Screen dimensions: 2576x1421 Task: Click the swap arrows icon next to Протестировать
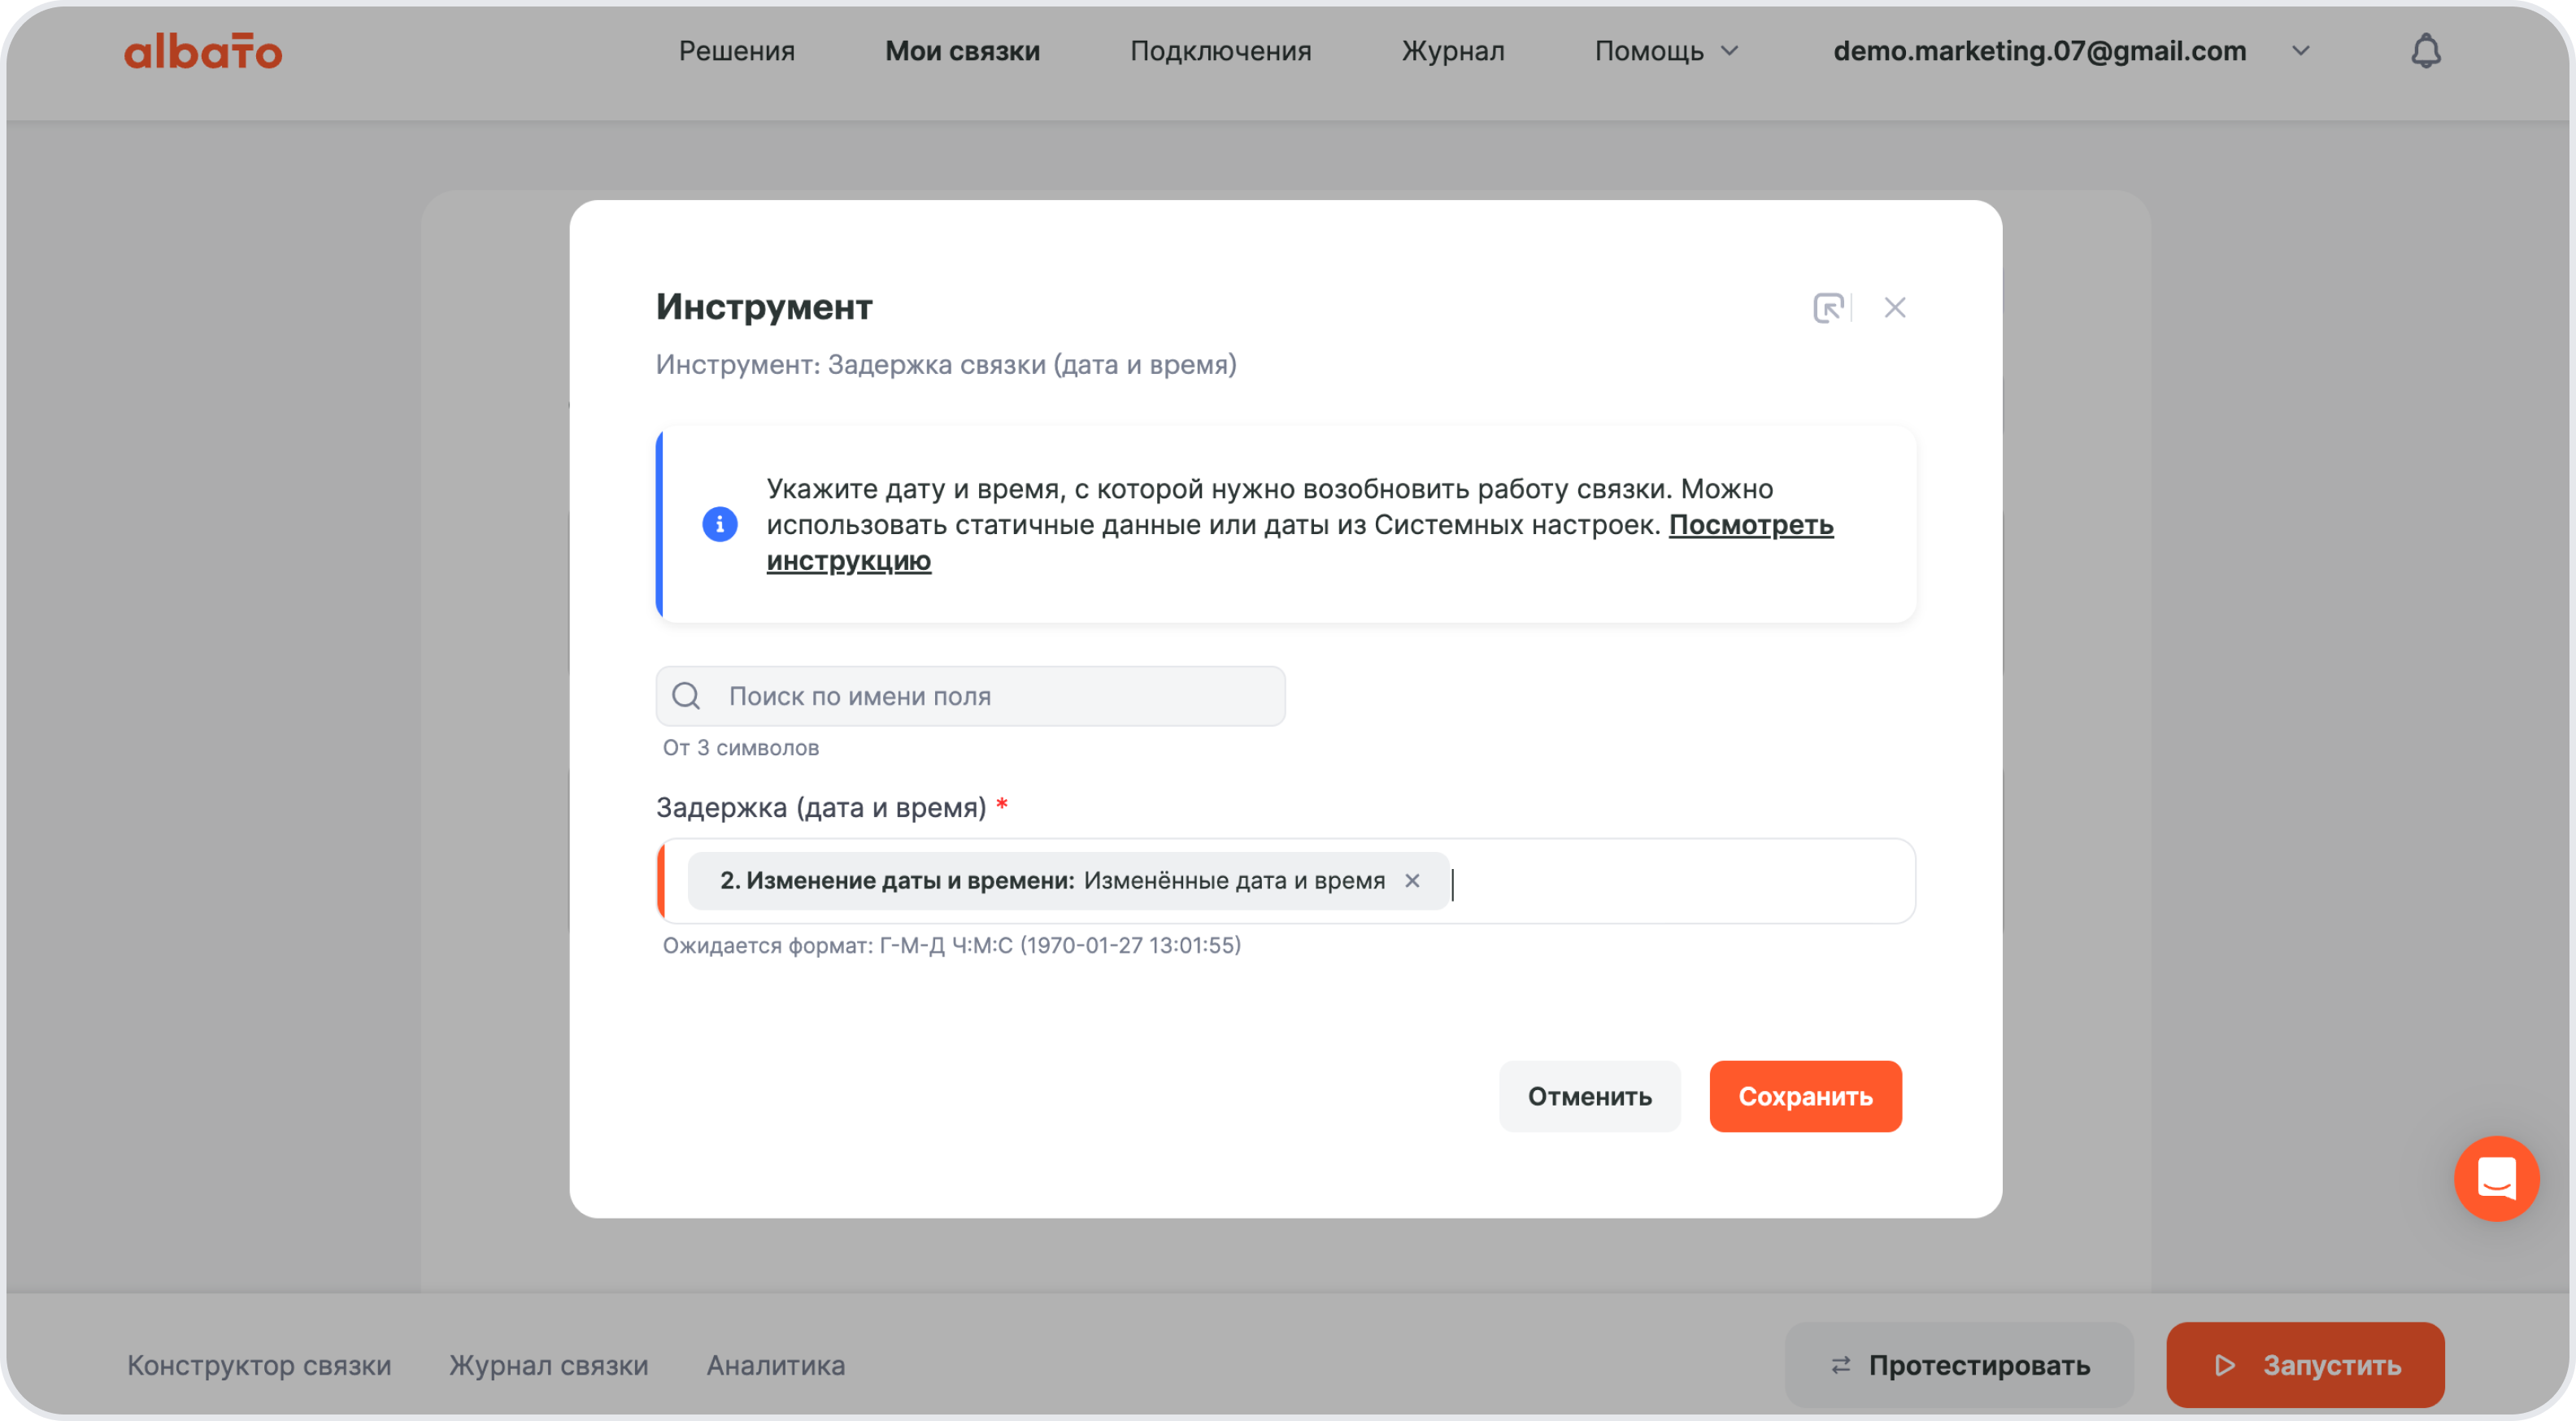point(1840,1364)
